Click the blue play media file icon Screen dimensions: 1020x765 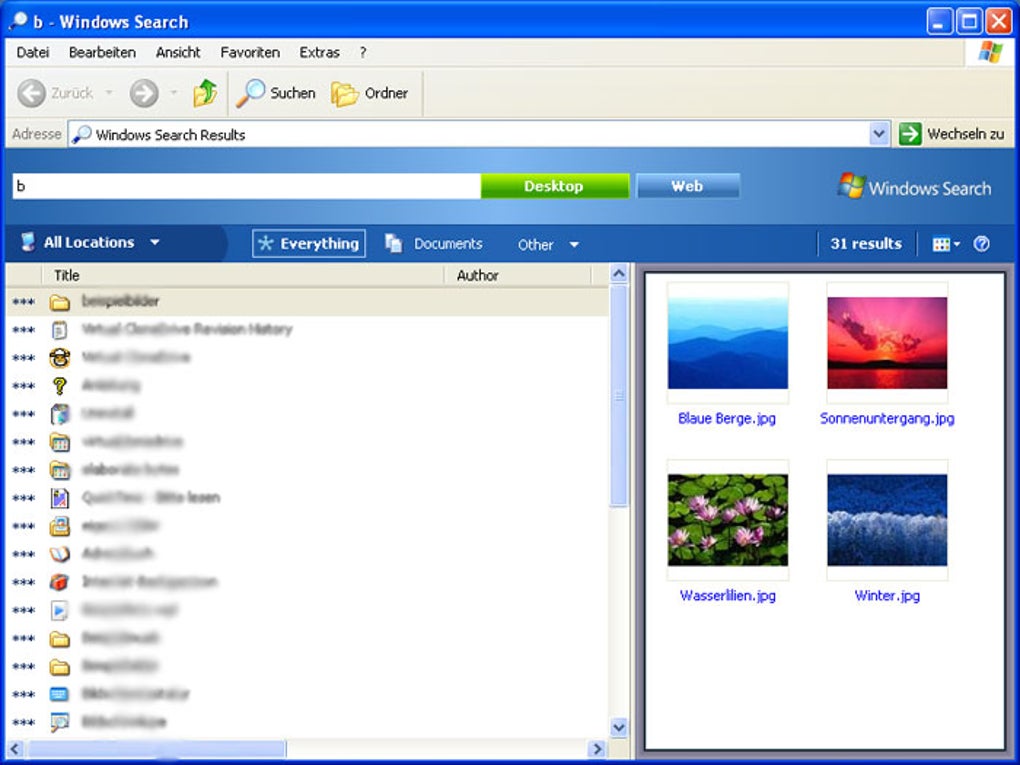[x=59, y=610]
